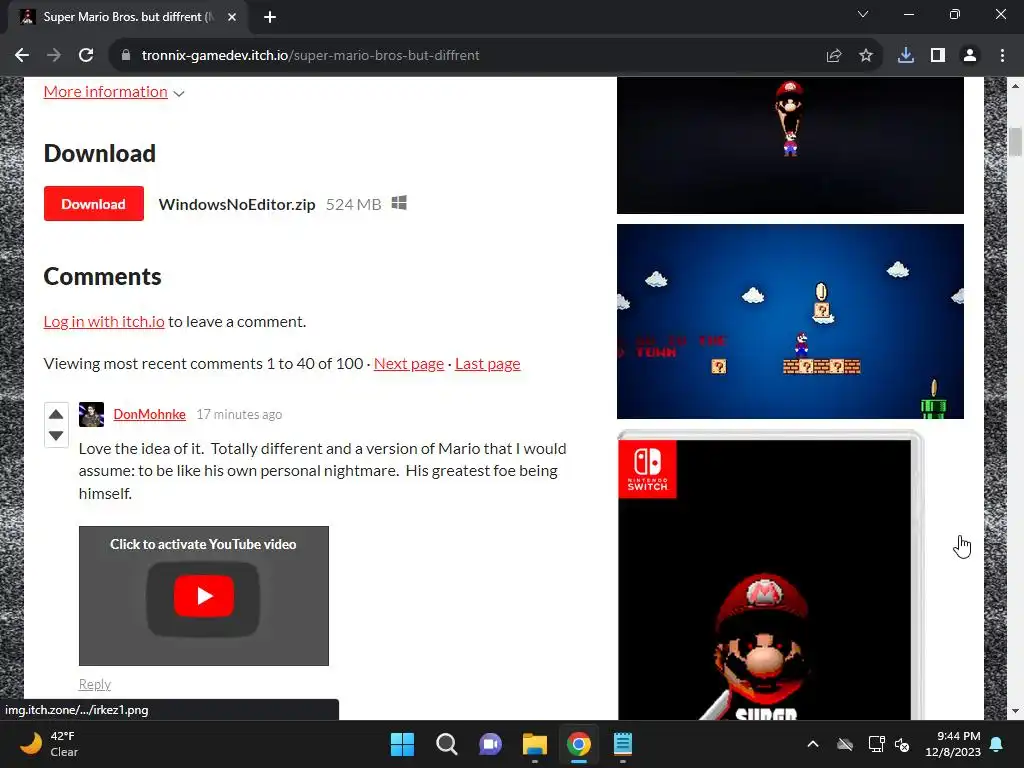
Task: Open Chrome profile menu
Action: click(x=970, y=56)
